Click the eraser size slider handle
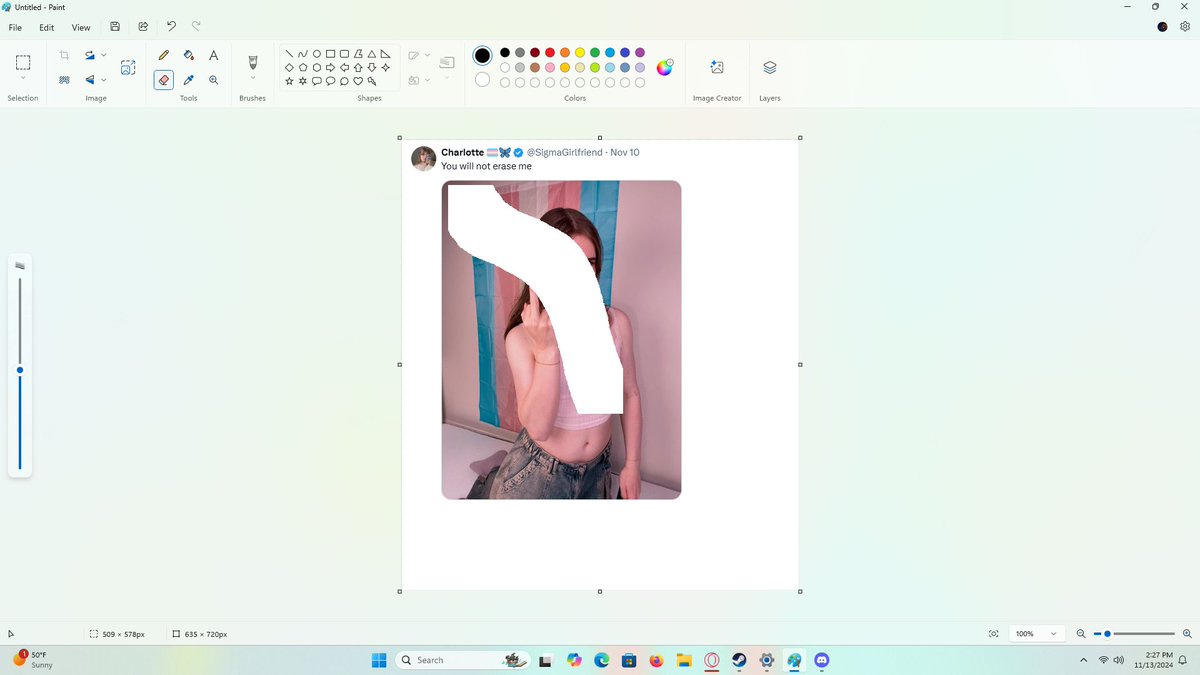Screen dimensions: 1200x675 click(20, 370)
